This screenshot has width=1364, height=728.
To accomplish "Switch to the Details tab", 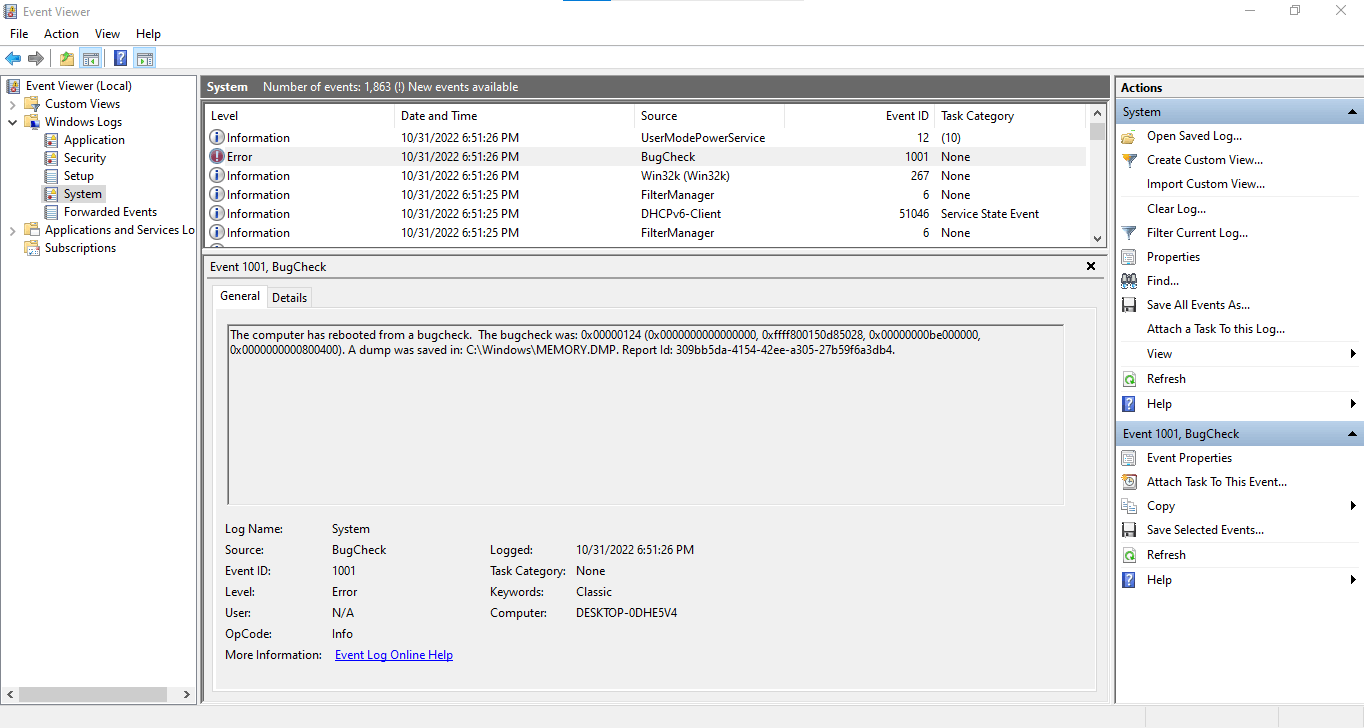I will pyautogui.click(x=290, y=298).
